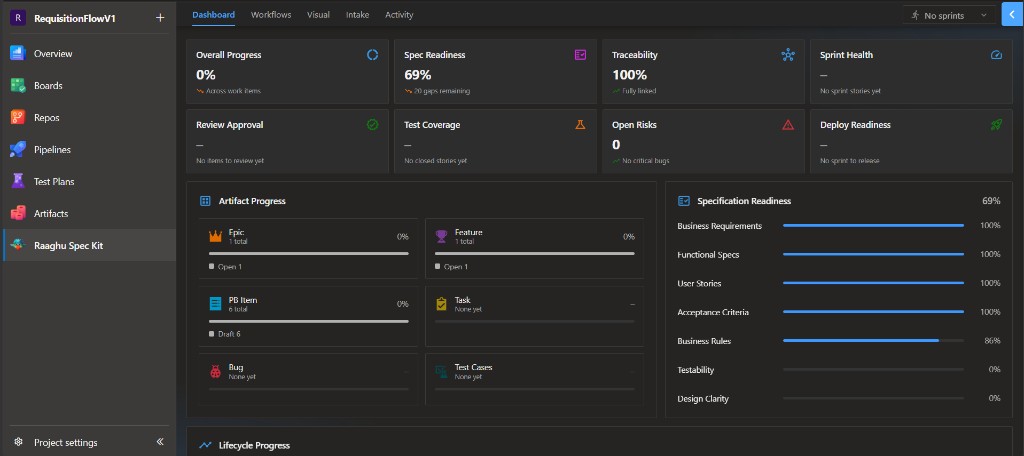Click the "Across work items" text
This screenshot has width=1024, height=456.
click(x=233, y=91)
